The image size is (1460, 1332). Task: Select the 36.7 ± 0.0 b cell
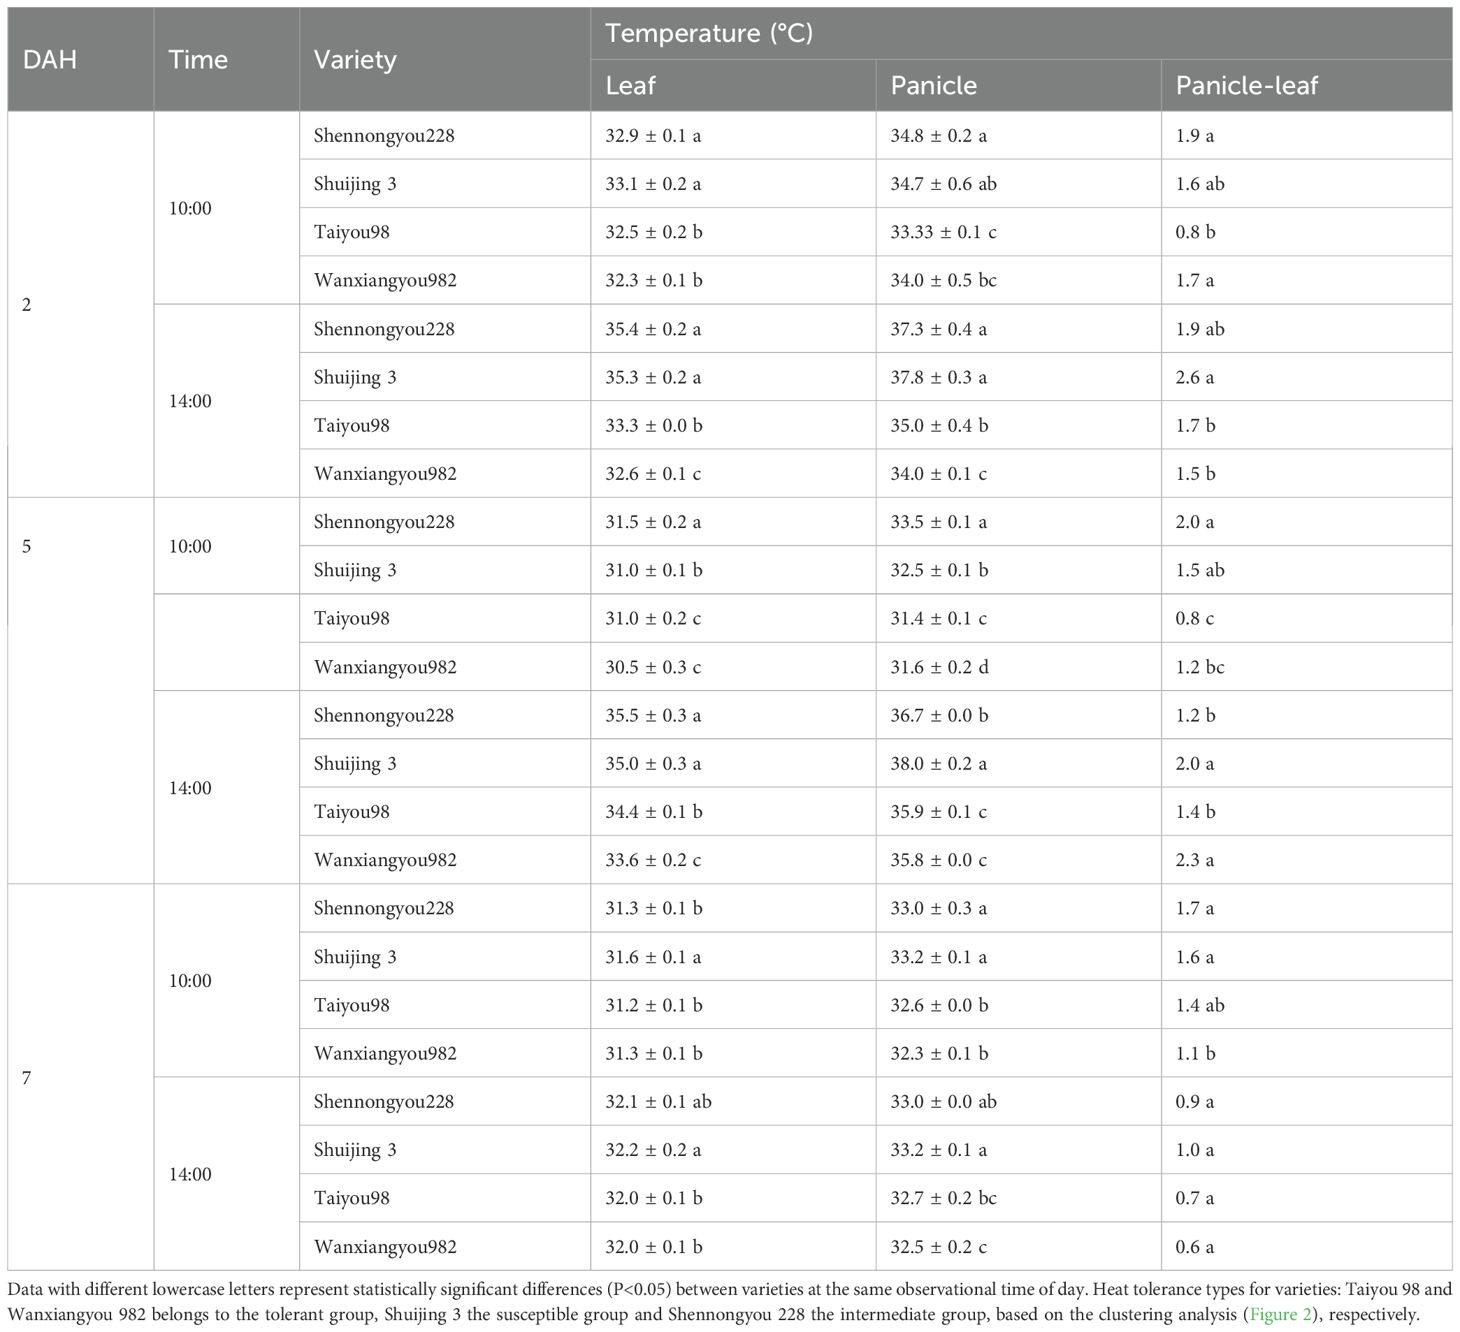pyautogui.click(x=938, y=715)
